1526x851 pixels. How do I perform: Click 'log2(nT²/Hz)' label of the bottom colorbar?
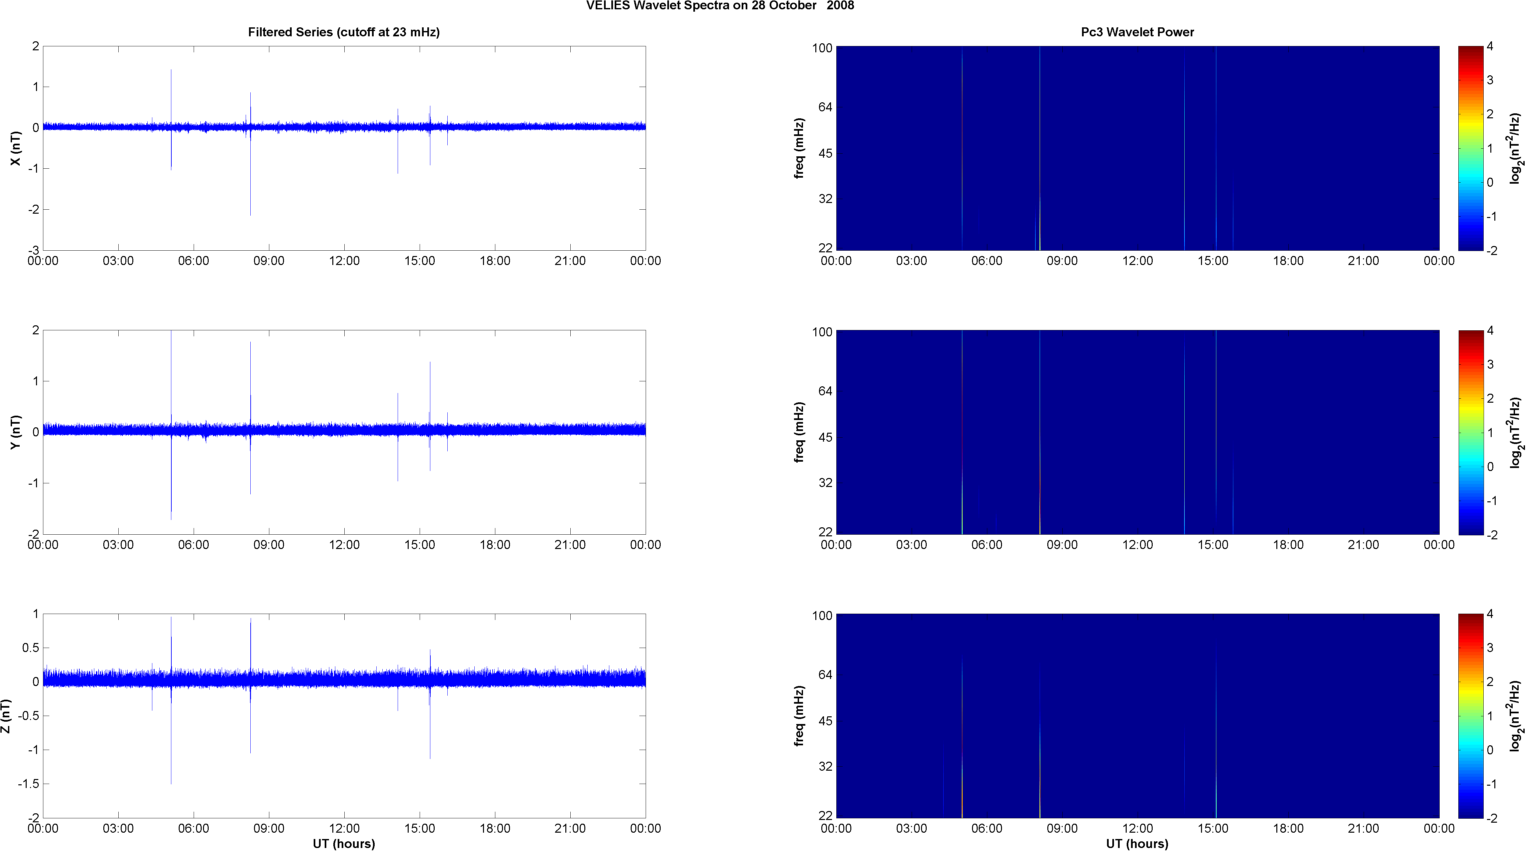pos(1516,716)
